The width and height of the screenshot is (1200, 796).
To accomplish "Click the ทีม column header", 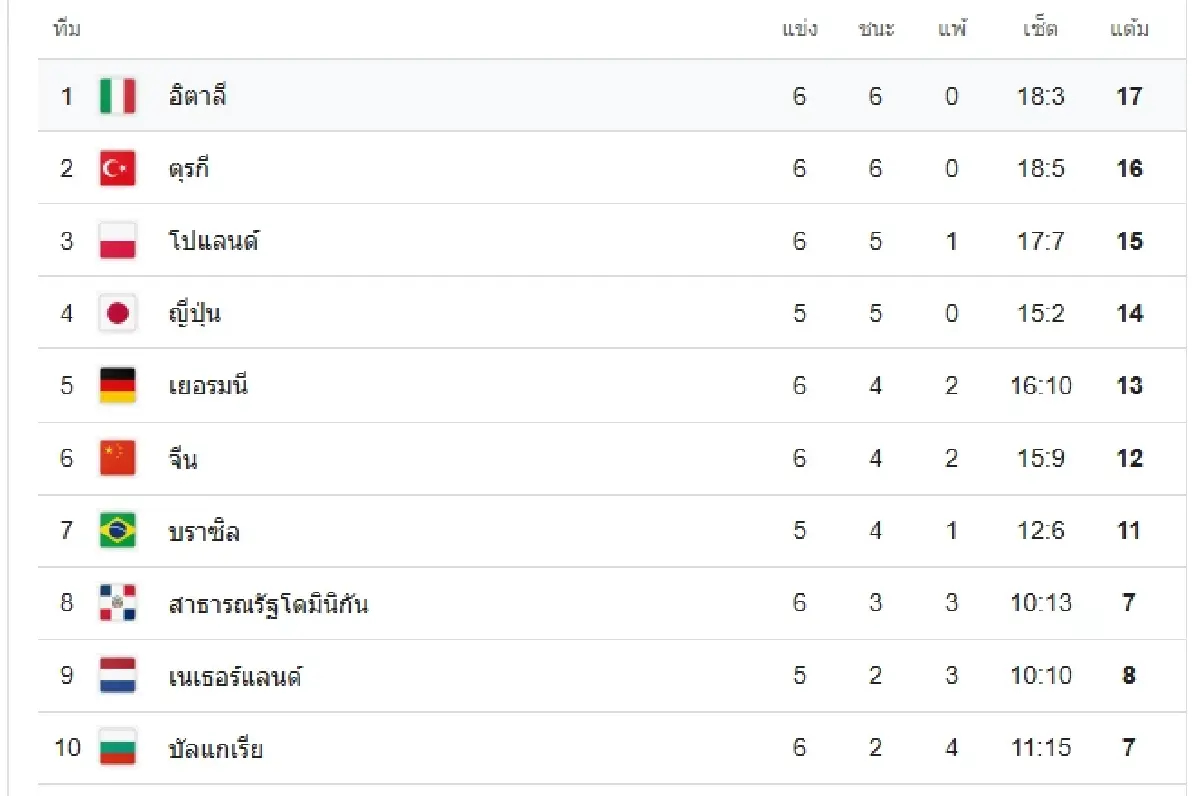I will (66, 30).
